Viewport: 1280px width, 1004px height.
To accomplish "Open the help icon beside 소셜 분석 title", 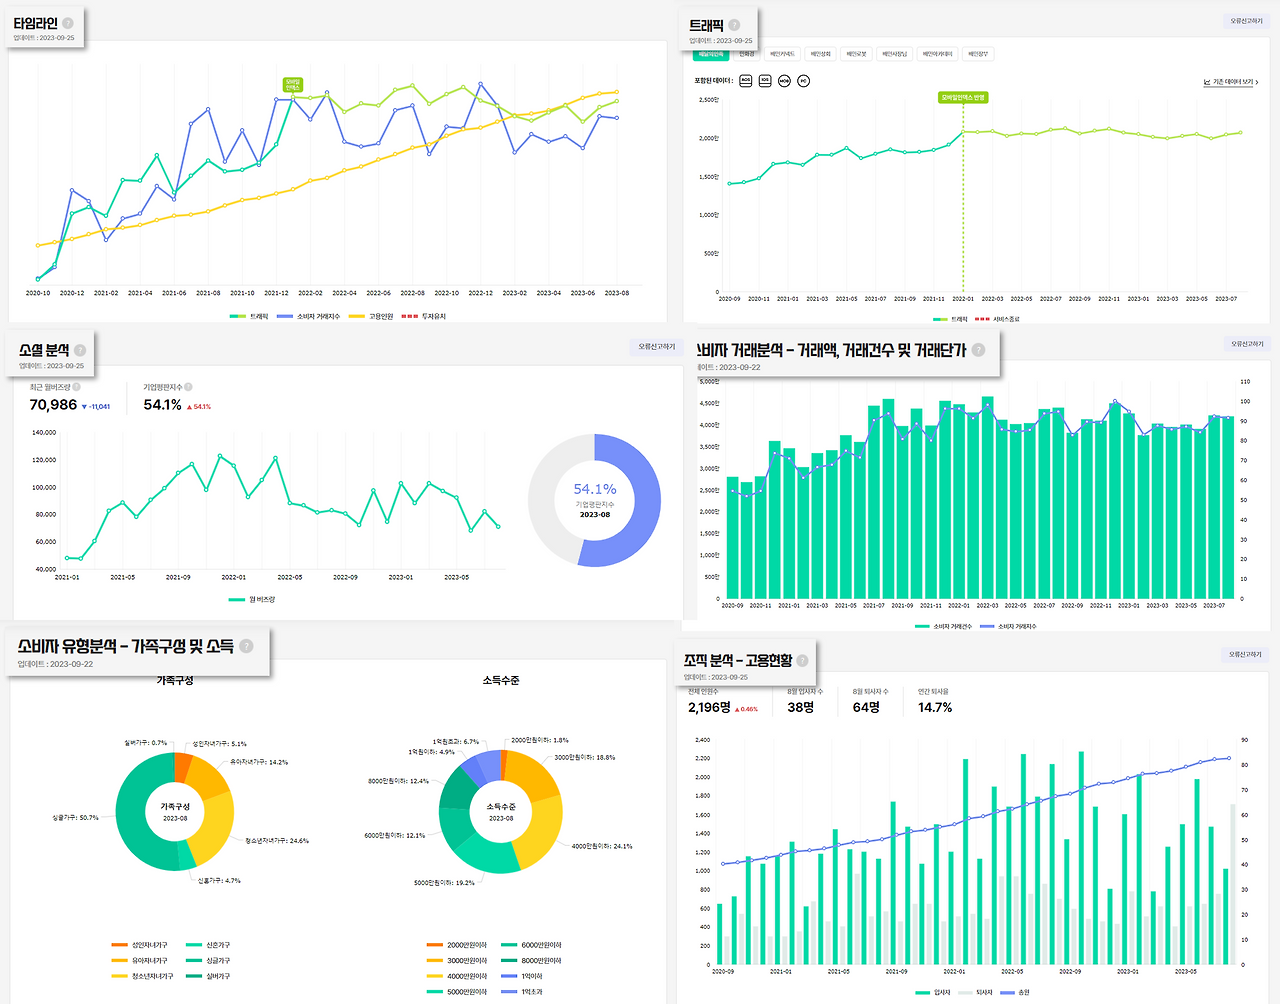I will 80,350.
